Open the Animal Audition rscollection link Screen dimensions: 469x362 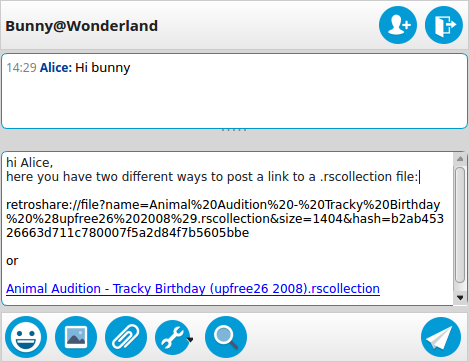click(193, 289)
